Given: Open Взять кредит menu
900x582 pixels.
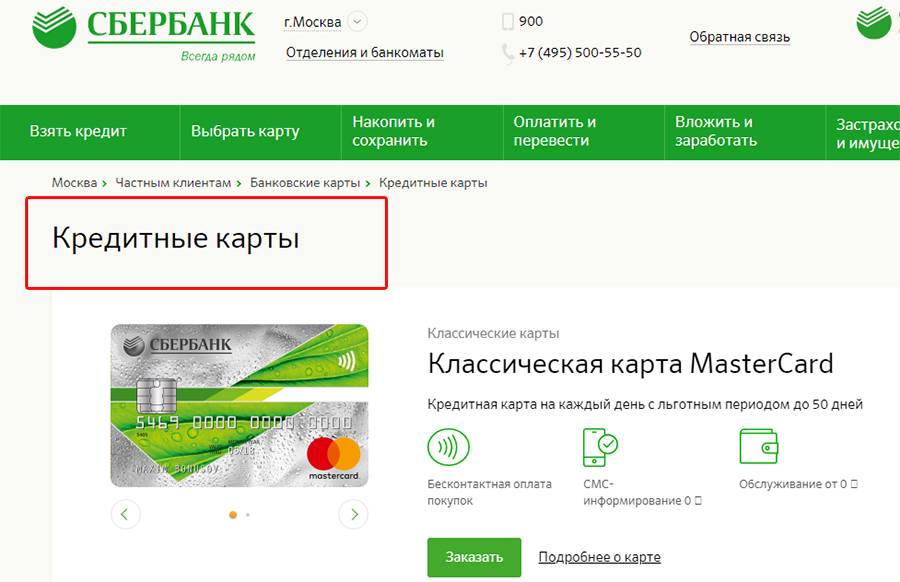Looking at the screenshot, I should [x=78, y=131].
